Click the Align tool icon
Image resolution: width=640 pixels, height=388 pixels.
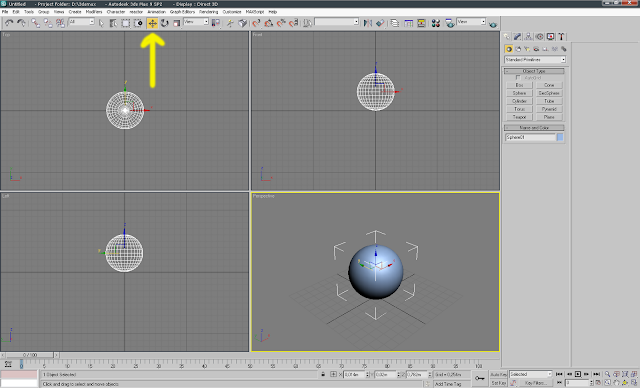(380, 23)
